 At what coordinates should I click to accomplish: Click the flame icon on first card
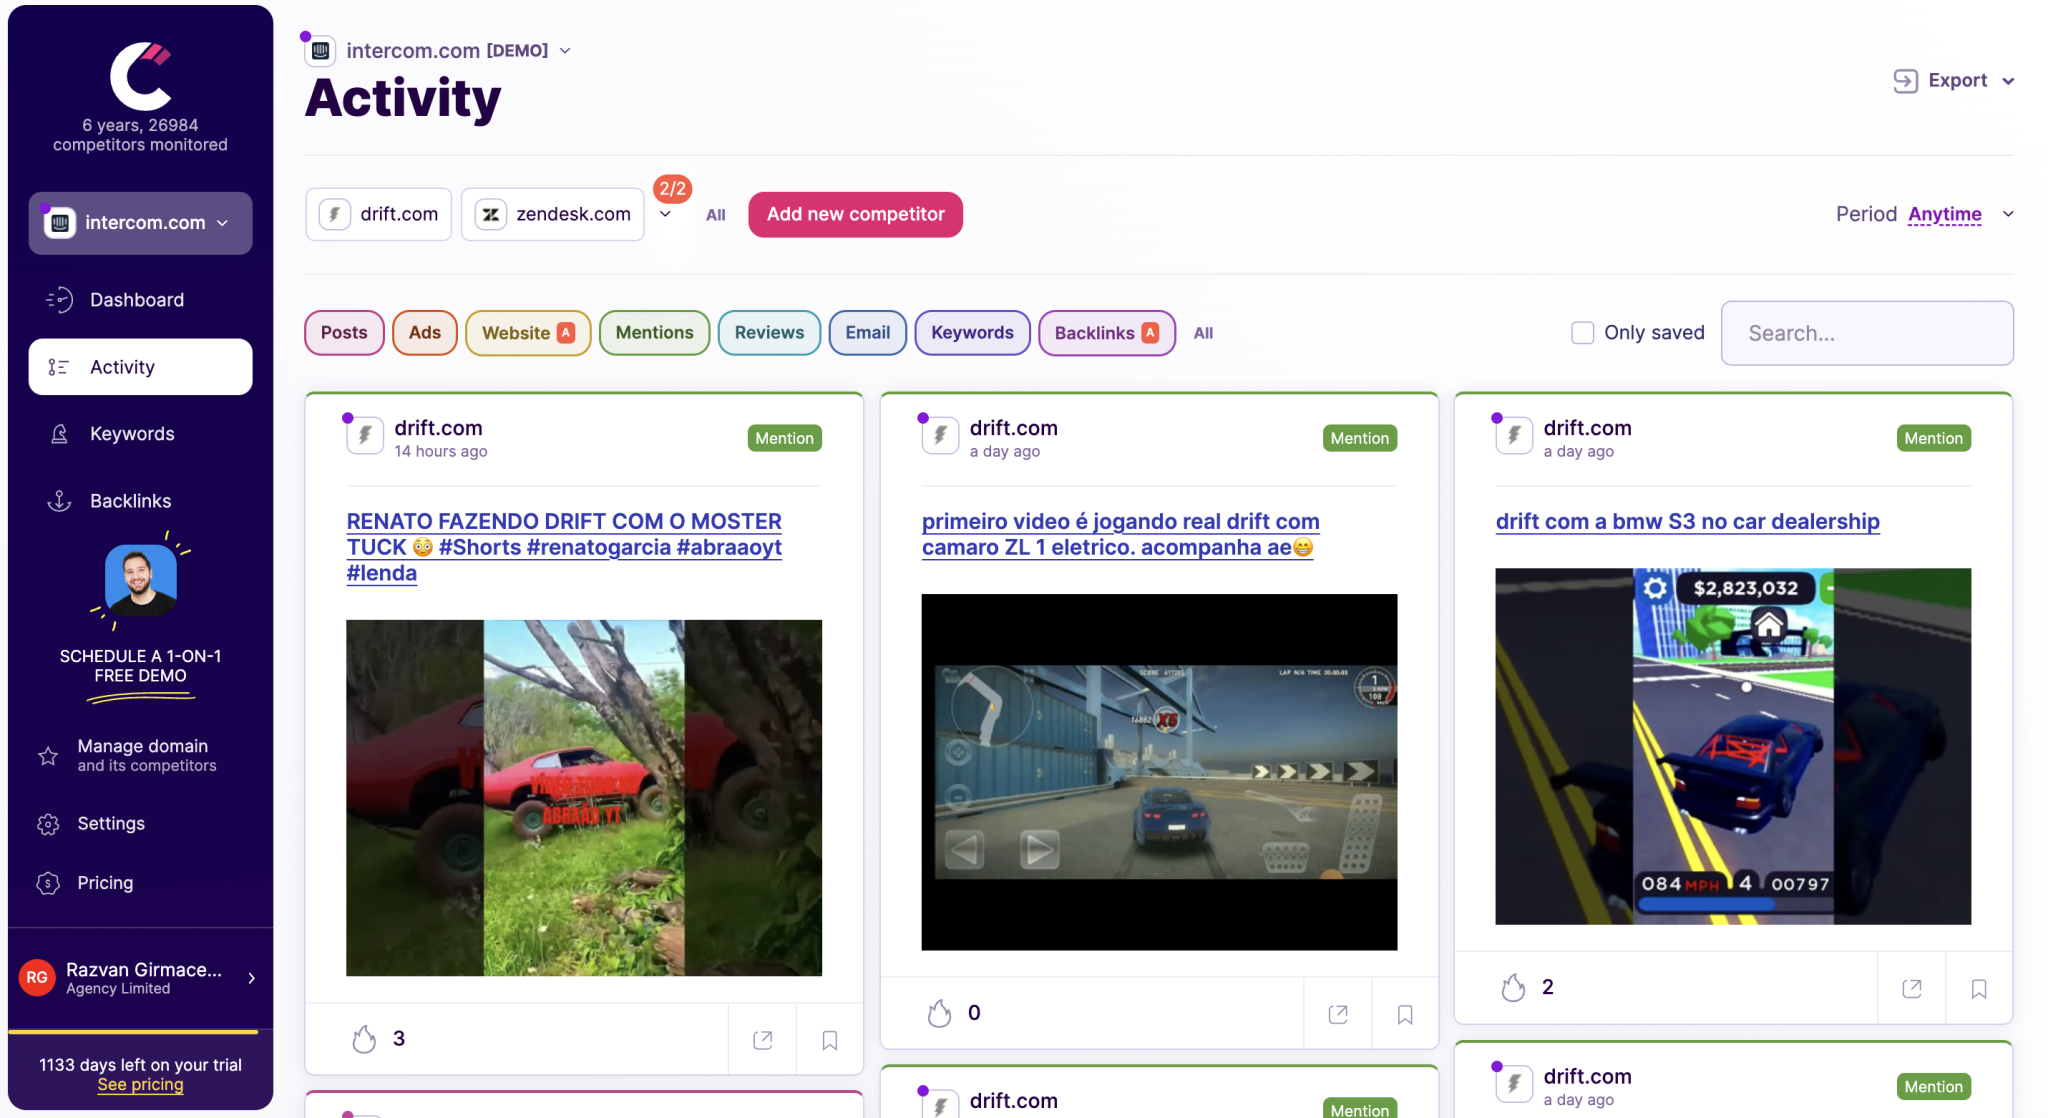click(364, 1039)
